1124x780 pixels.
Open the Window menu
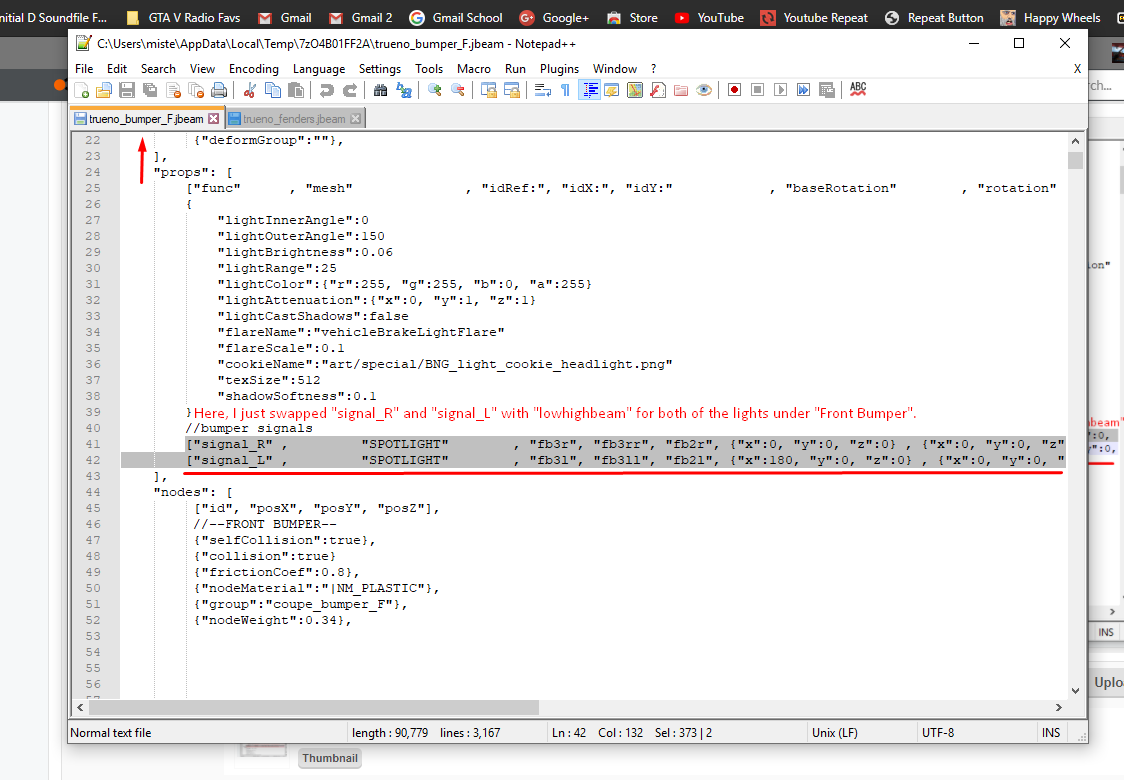pyautogui.click(x=615, y=69)
